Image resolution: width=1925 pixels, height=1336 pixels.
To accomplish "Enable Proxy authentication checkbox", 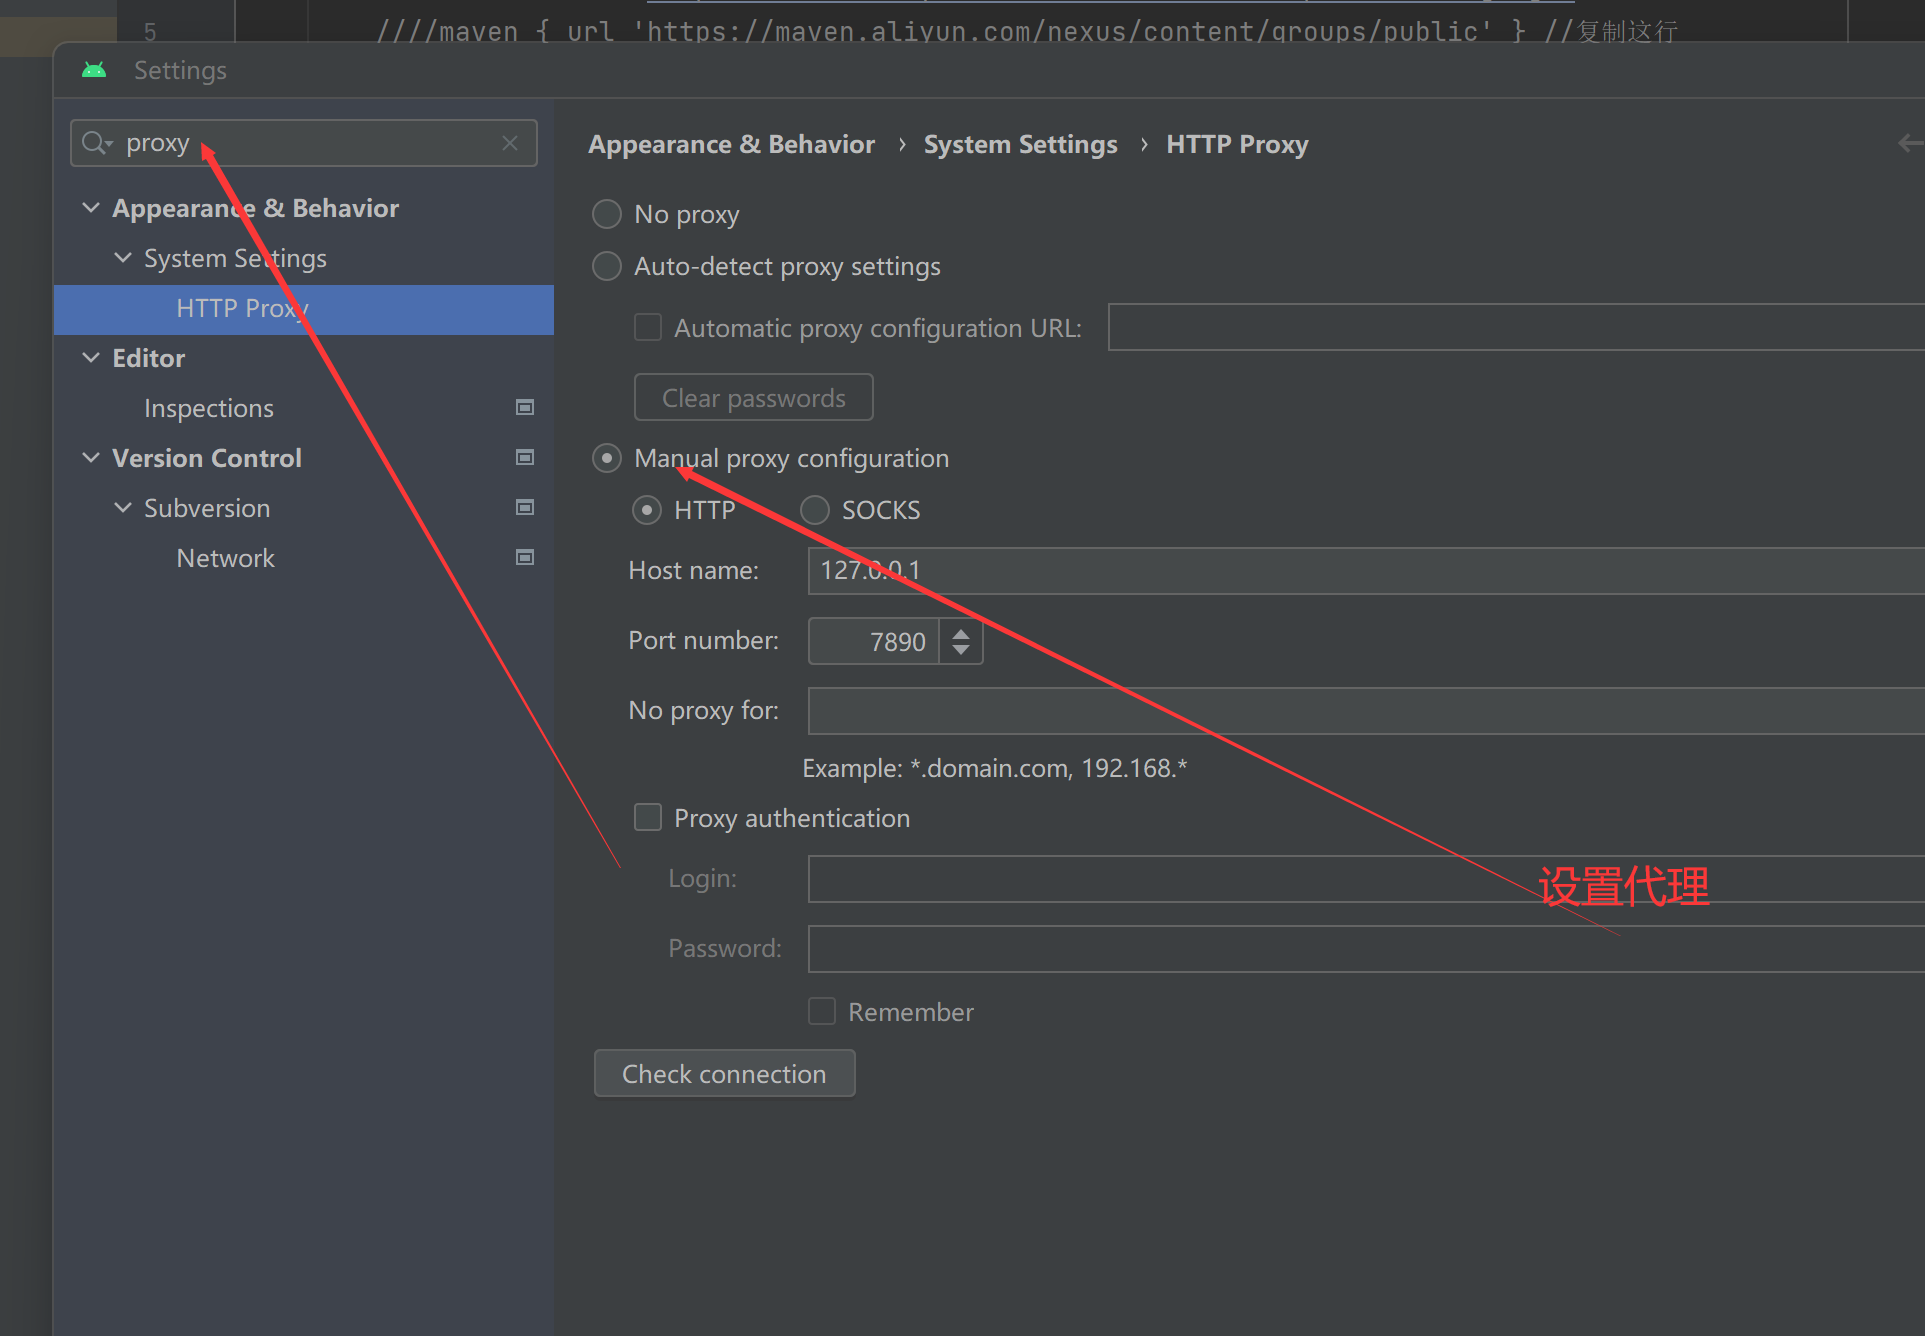I will pyautogui.click(x=648, y=818).
